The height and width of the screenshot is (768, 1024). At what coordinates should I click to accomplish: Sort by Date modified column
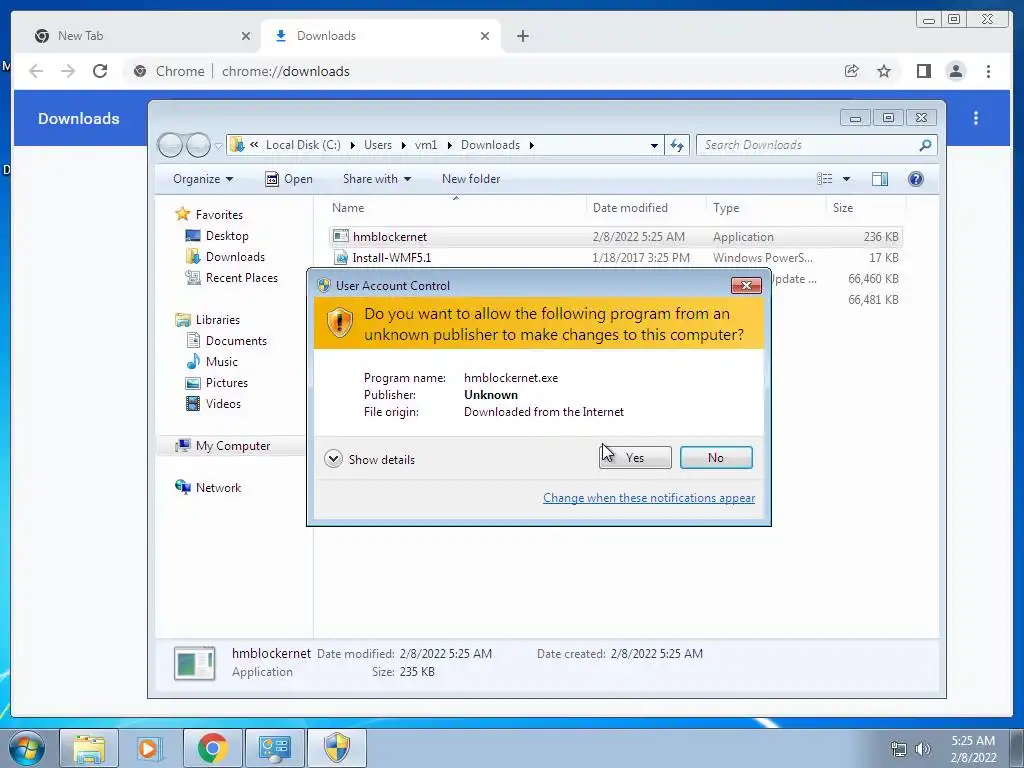pyautogui.click(x=645, y=208)
